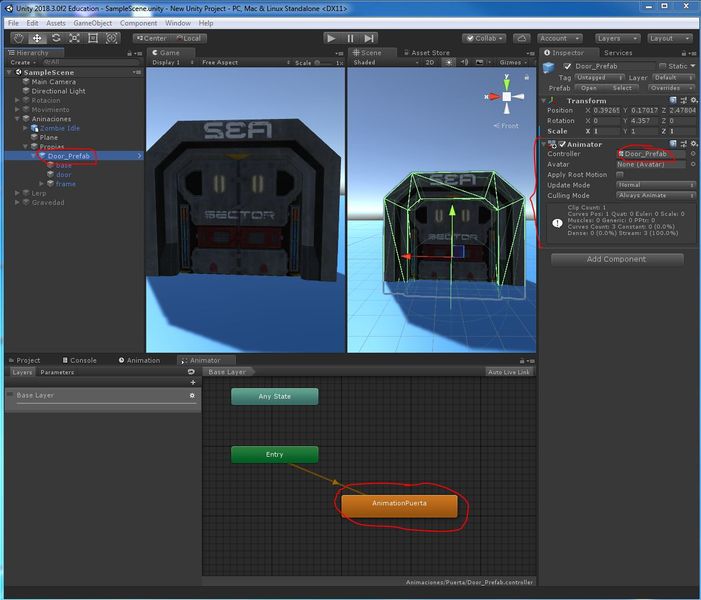Lock the scene gizmo rotation
The height and width of the screenshot is (600, 701).
click(527, 77)
